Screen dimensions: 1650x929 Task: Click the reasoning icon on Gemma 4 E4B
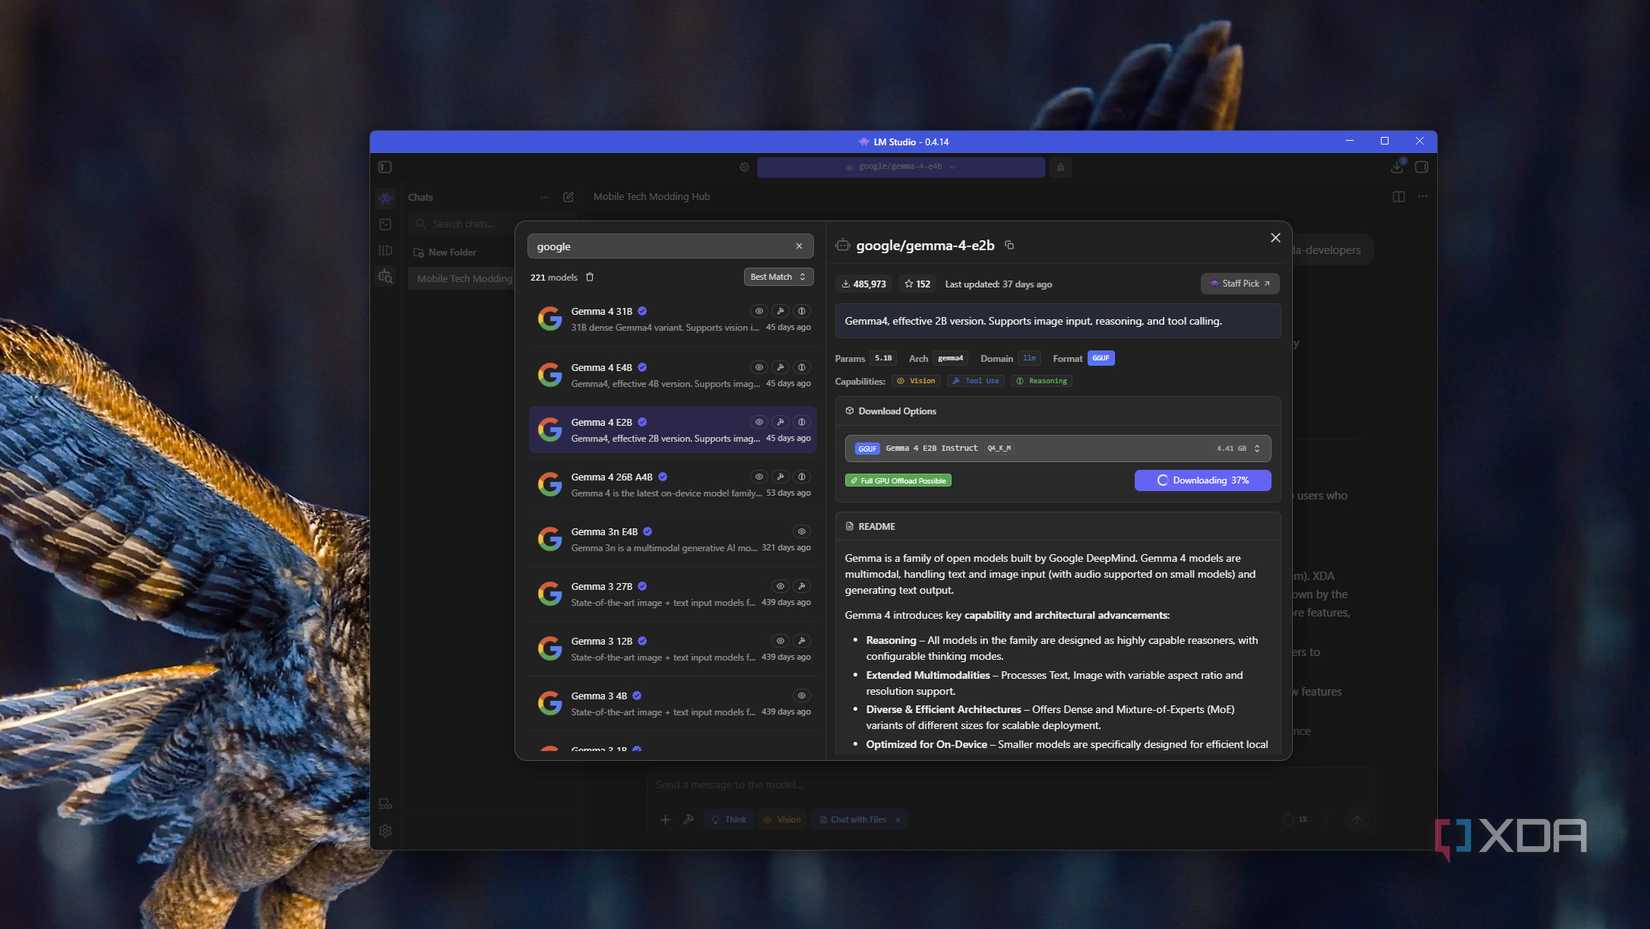coord(801,367)
